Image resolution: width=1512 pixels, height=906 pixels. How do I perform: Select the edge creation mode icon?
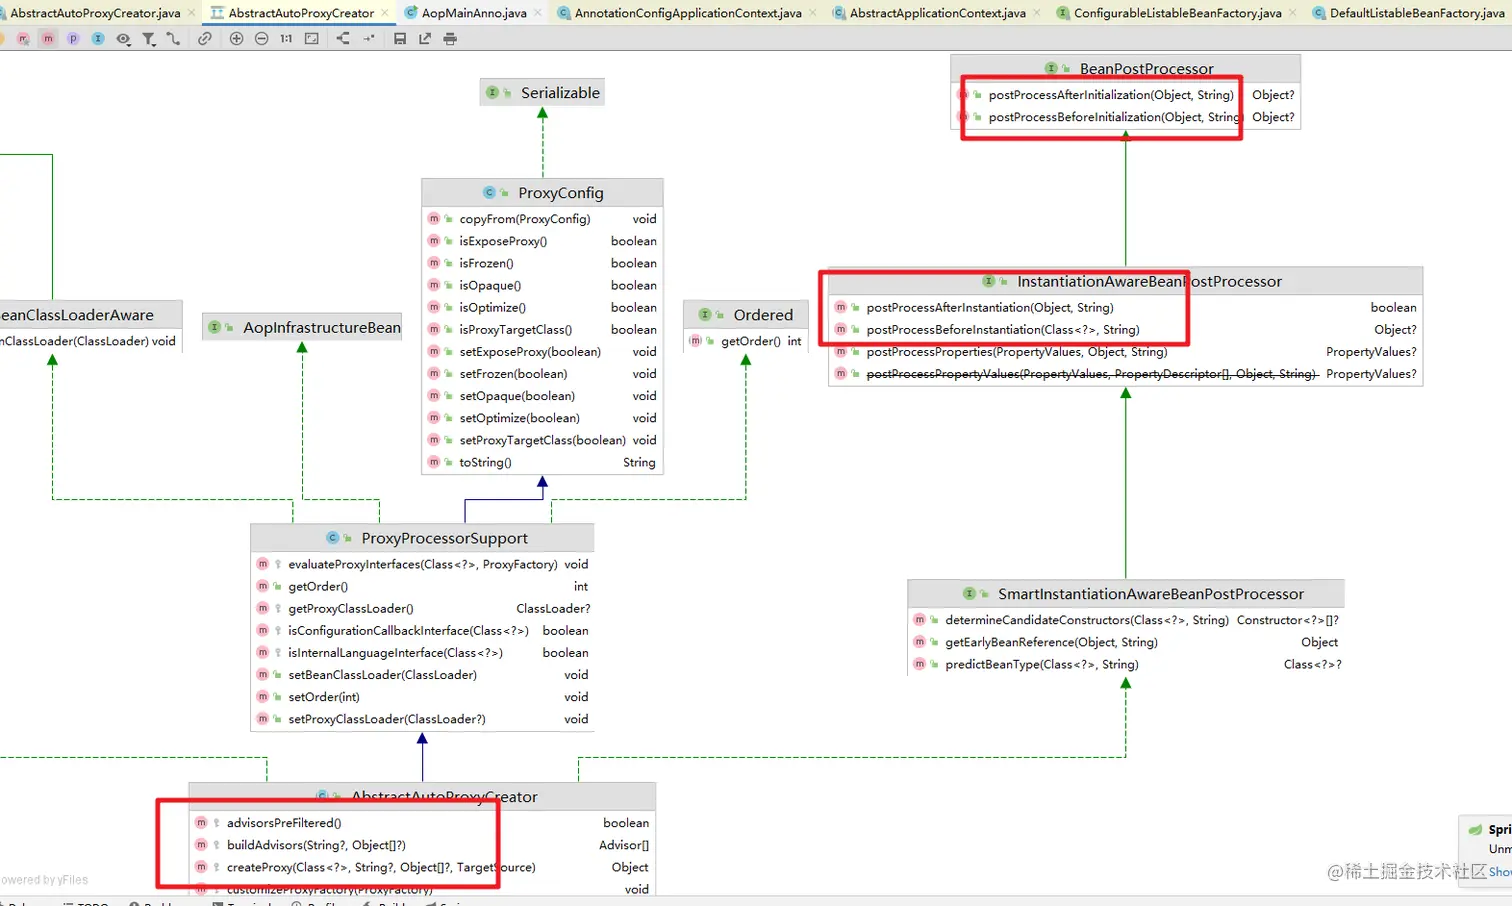[173, 39]
